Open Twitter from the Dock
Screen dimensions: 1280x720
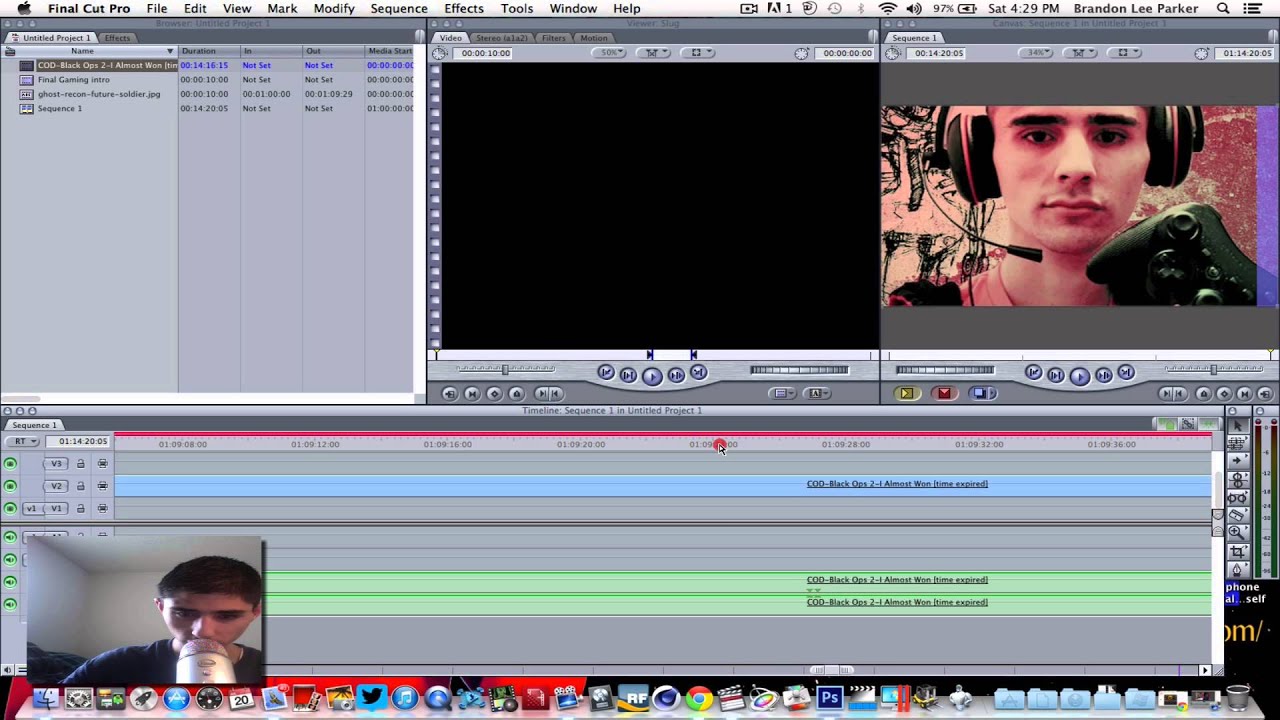click(372, 698)
